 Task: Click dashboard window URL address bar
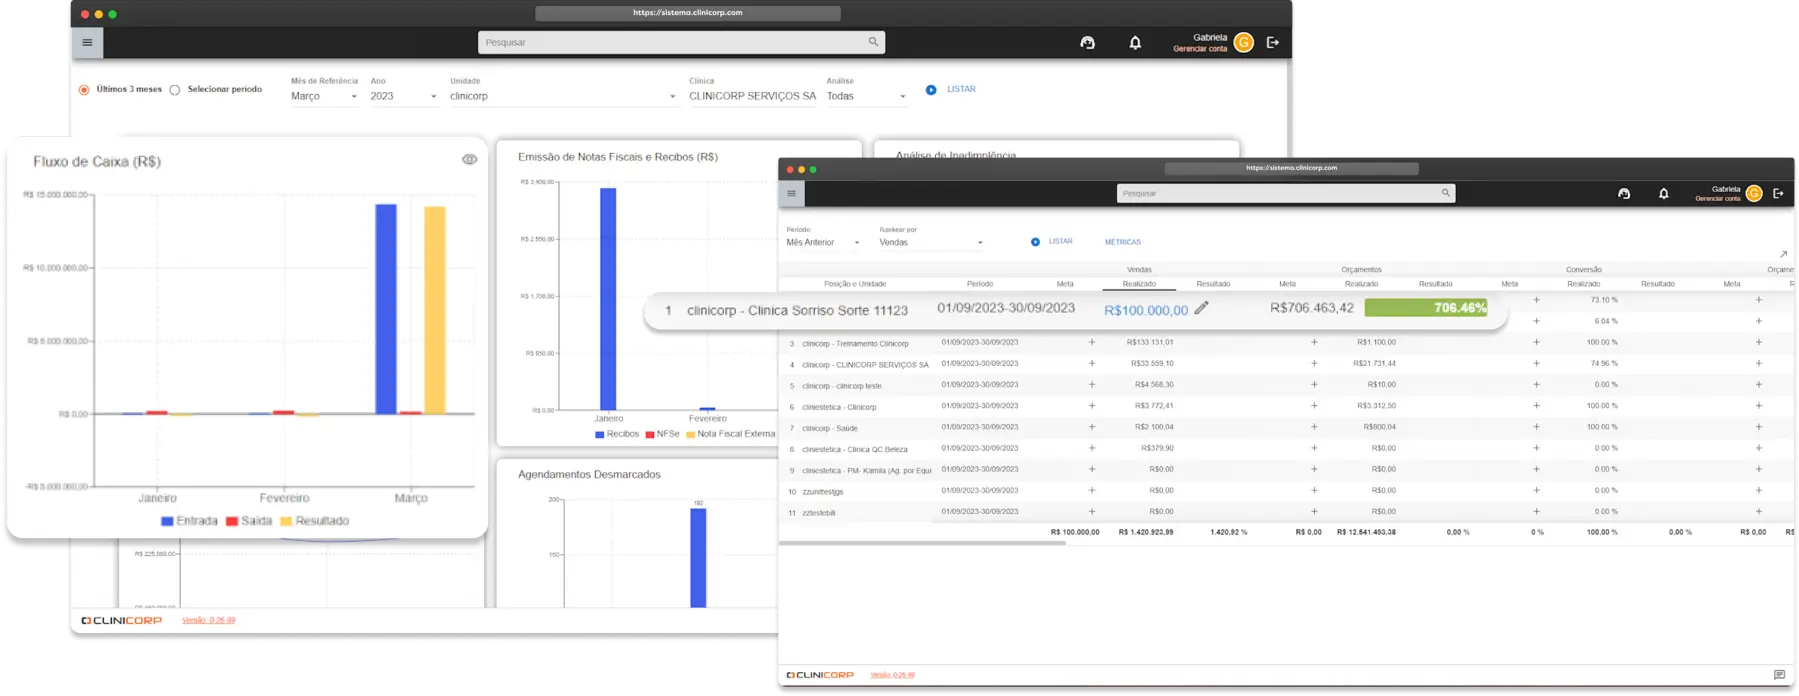[x=688, y=13]
